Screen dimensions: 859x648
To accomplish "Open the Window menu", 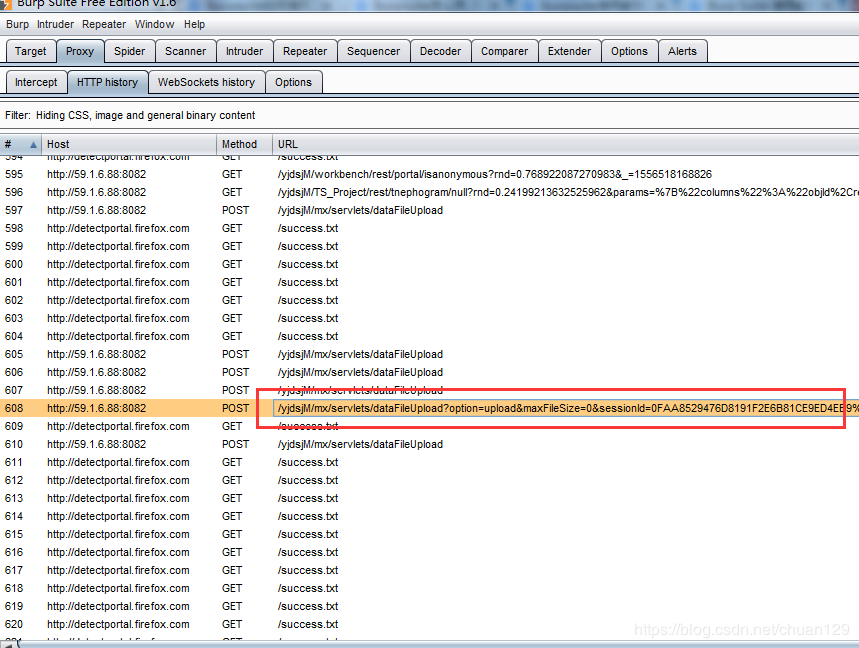I will (154, 24).
